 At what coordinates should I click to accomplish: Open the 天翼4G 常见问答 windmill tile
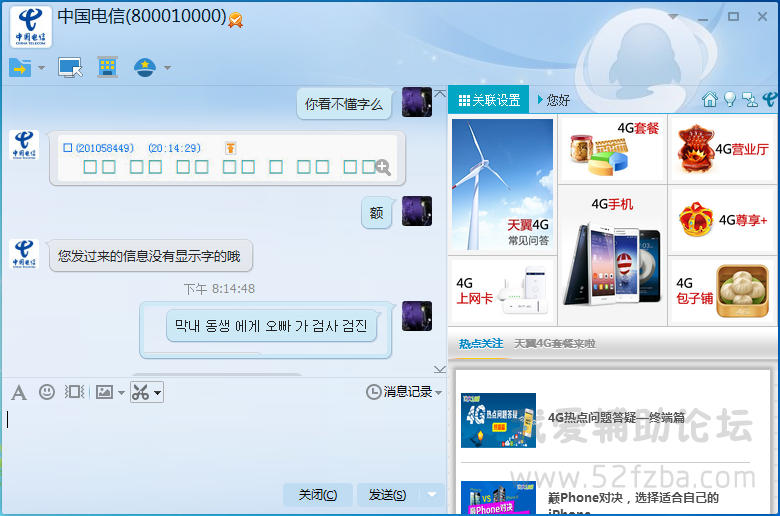502,185
